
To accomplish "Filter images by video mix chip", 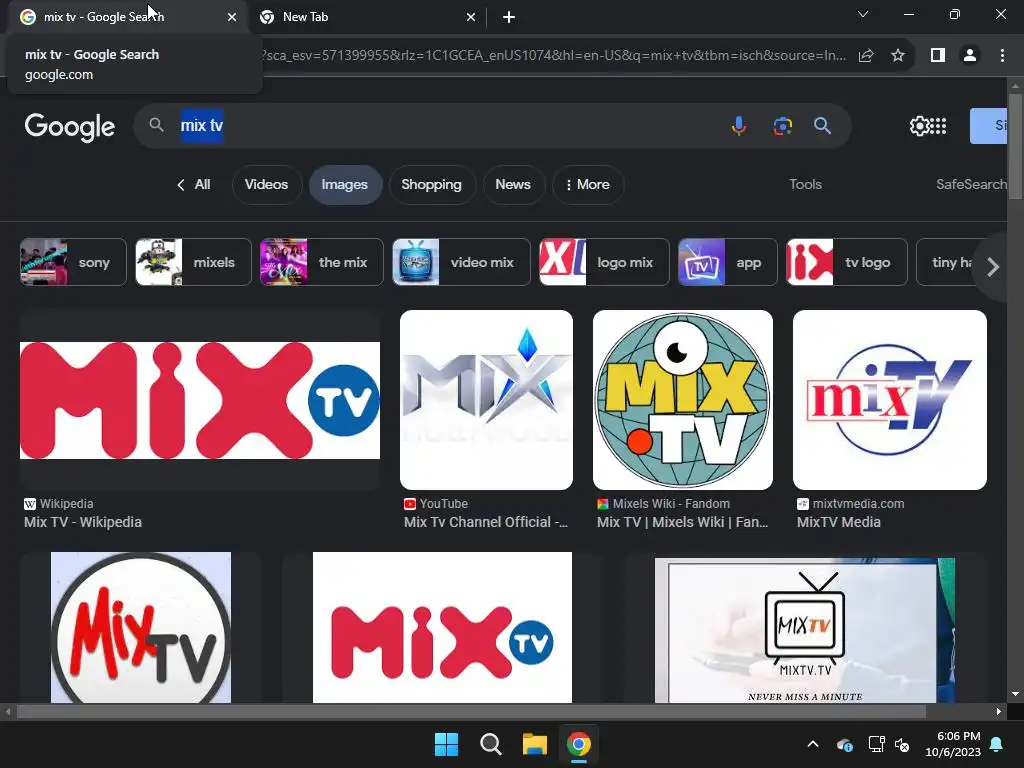I will (461, 263).
